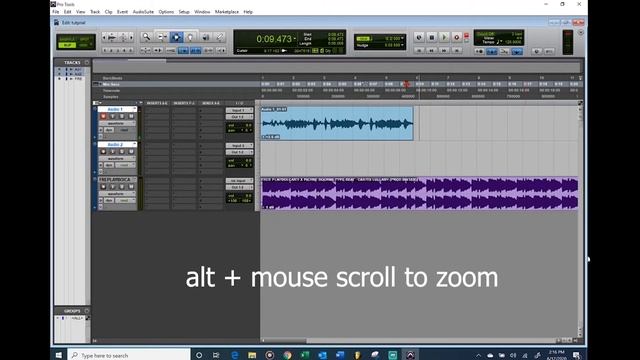Open the AudioSuite menu
640x360 pixels.
click(143, 12)
